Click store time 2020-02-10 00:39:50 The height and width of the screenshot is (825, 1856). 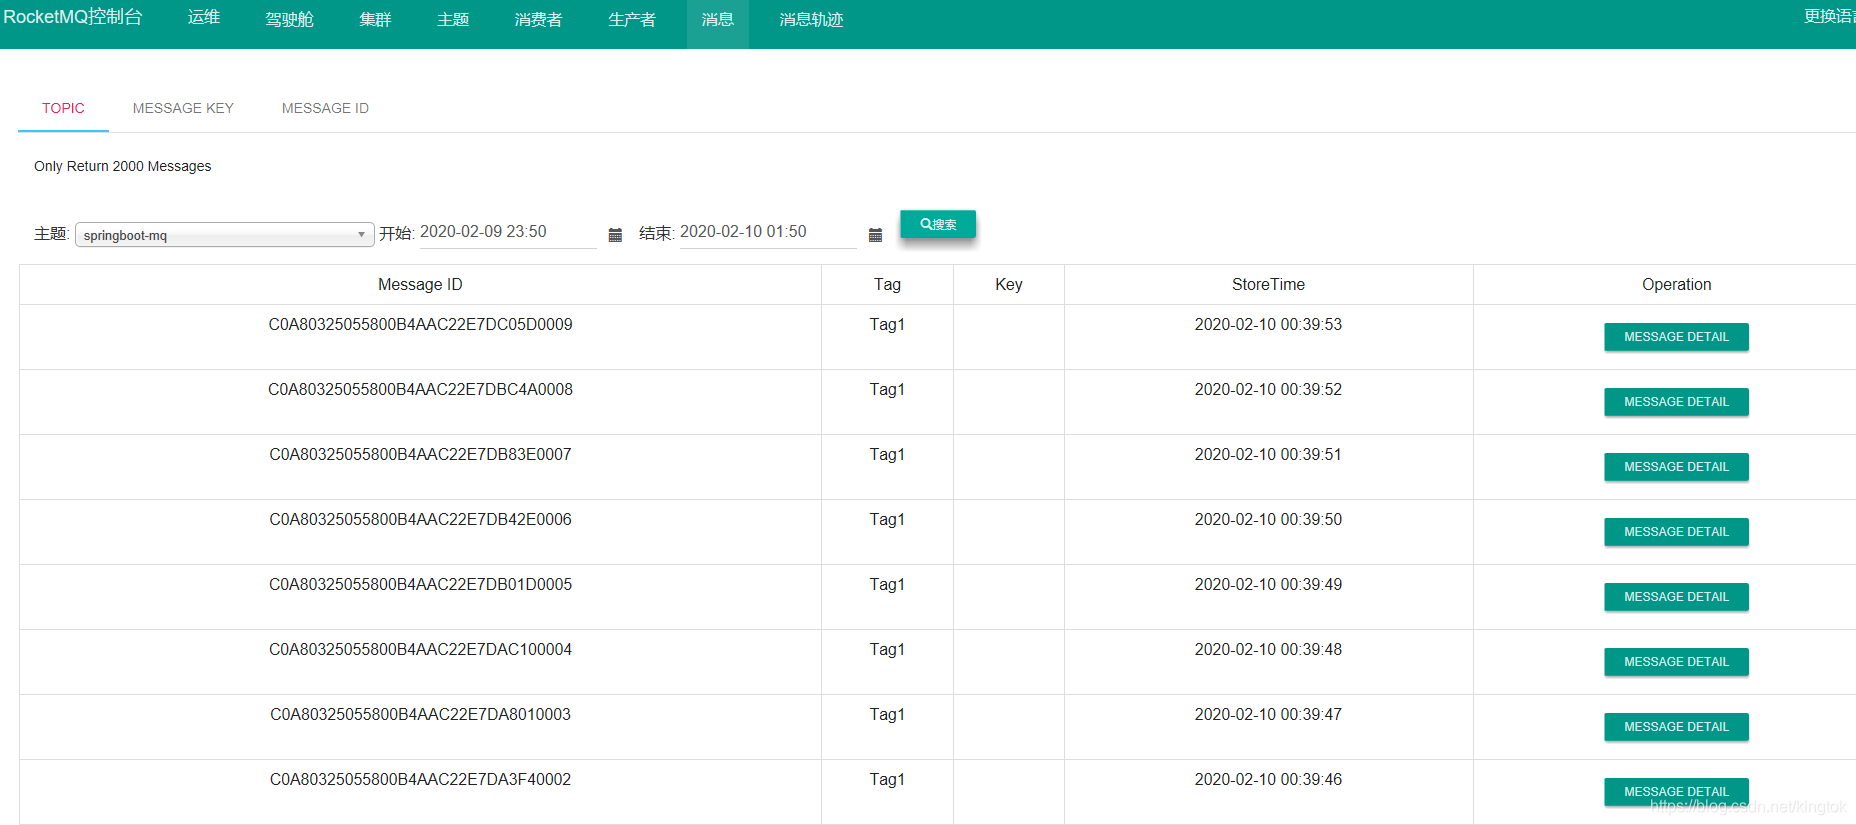1268,520
